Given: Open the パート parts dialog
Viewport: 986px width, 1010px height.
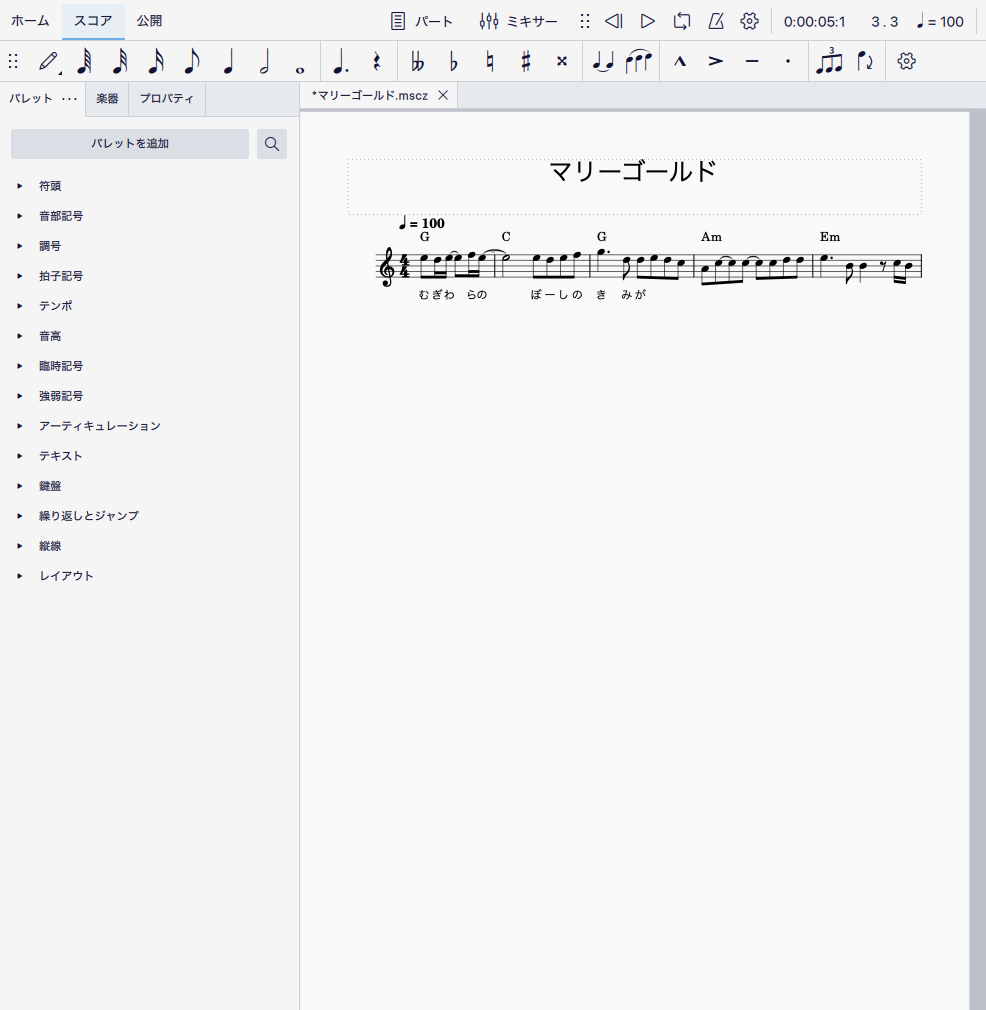Looking at the screenshot, I should click(421, 21).
